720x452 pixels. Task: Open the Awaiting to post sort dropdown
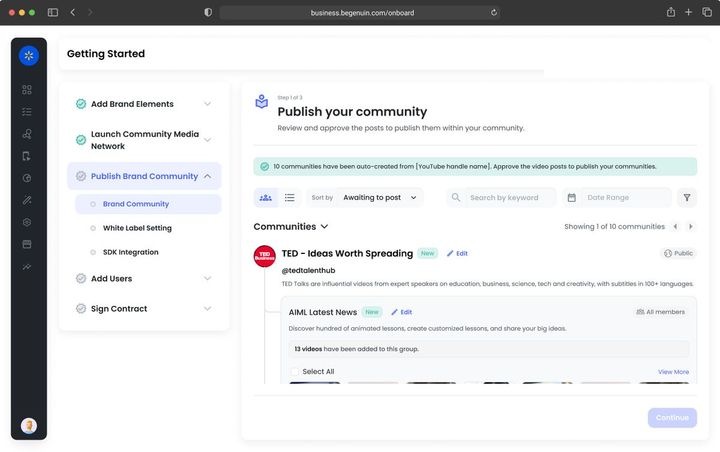(379, 198)
